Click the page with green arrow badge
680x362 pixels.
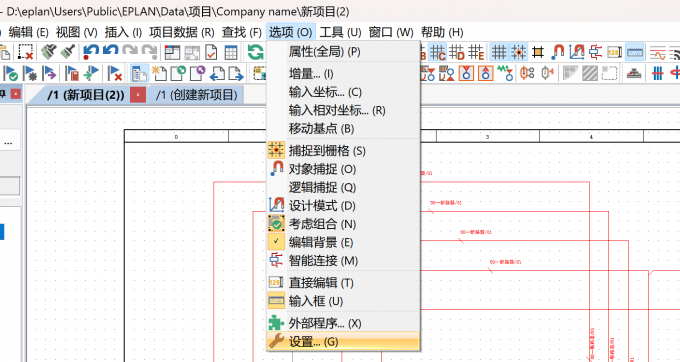tap(178, 73)
